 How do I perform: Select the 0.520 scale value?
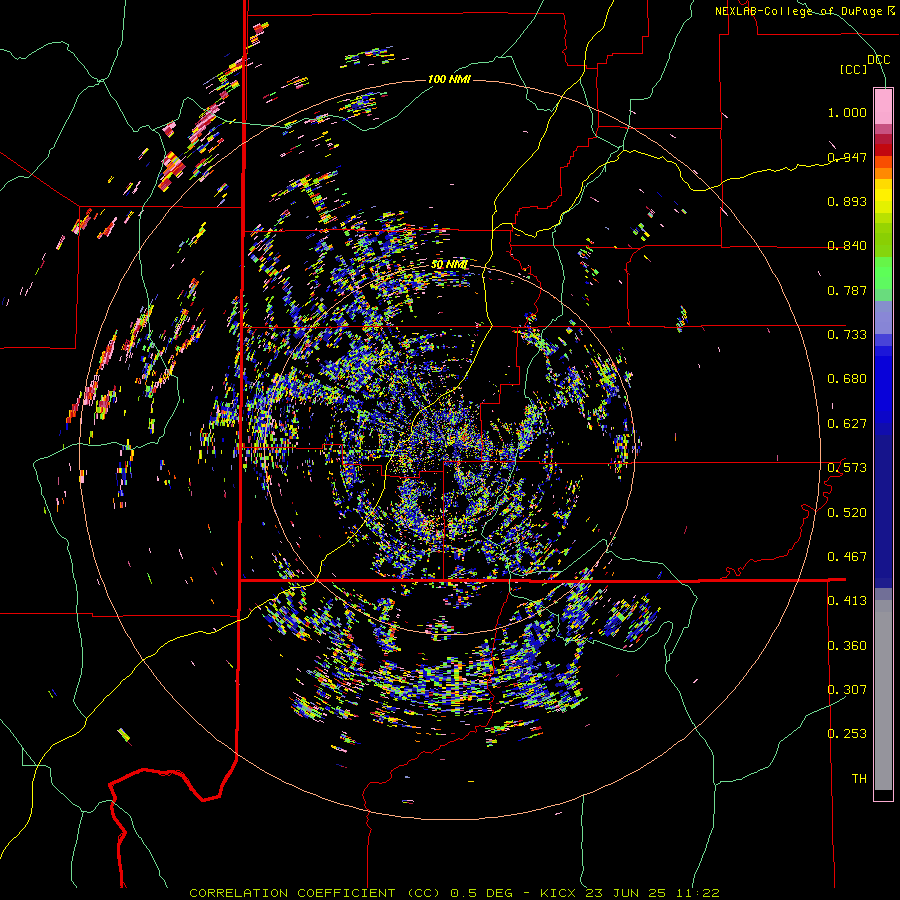point(847,513)
